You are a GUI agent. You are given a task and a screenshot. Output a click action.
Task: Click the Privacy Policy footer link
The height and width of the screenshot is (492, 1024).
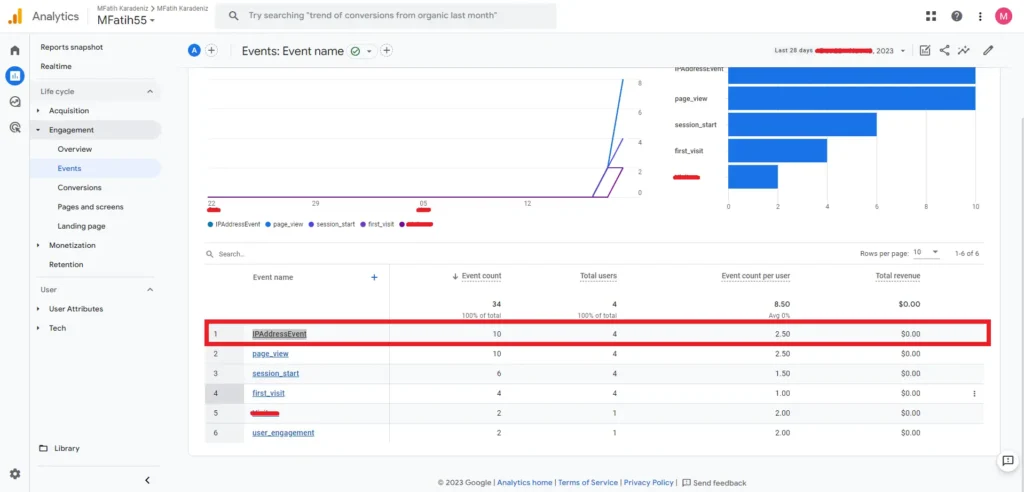(650, 482)
